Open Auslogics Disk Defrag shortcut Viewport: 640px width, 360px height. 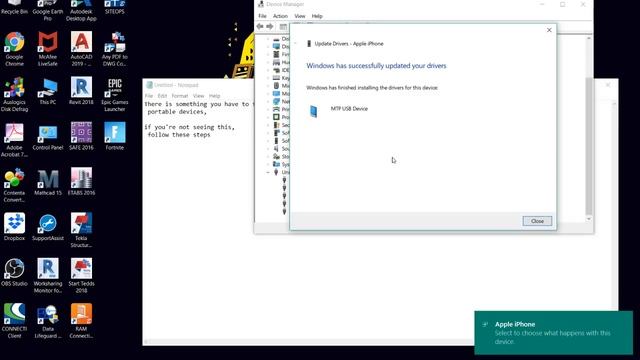pos(14,94)
